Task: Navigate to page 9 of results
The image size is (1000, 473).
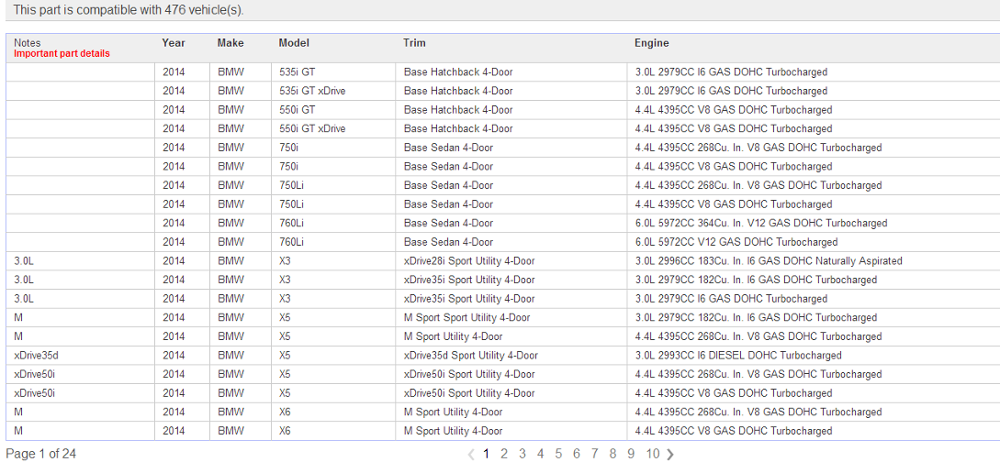Action: coord(631,454)
